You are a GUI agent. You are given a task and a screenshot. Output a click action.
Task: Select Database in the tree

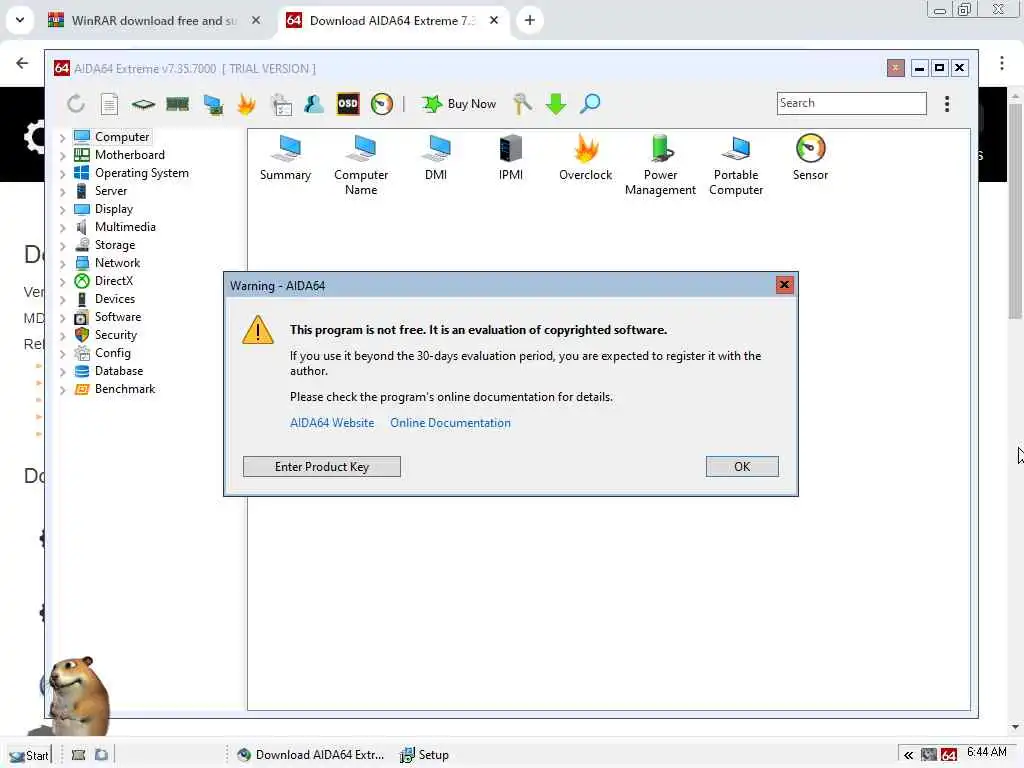coord(118,371)
